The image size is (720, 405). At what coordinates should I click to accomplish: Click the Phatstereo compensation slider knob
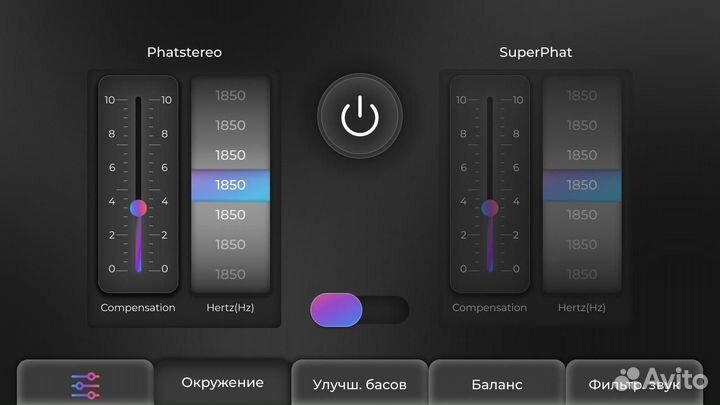[138, 208]
